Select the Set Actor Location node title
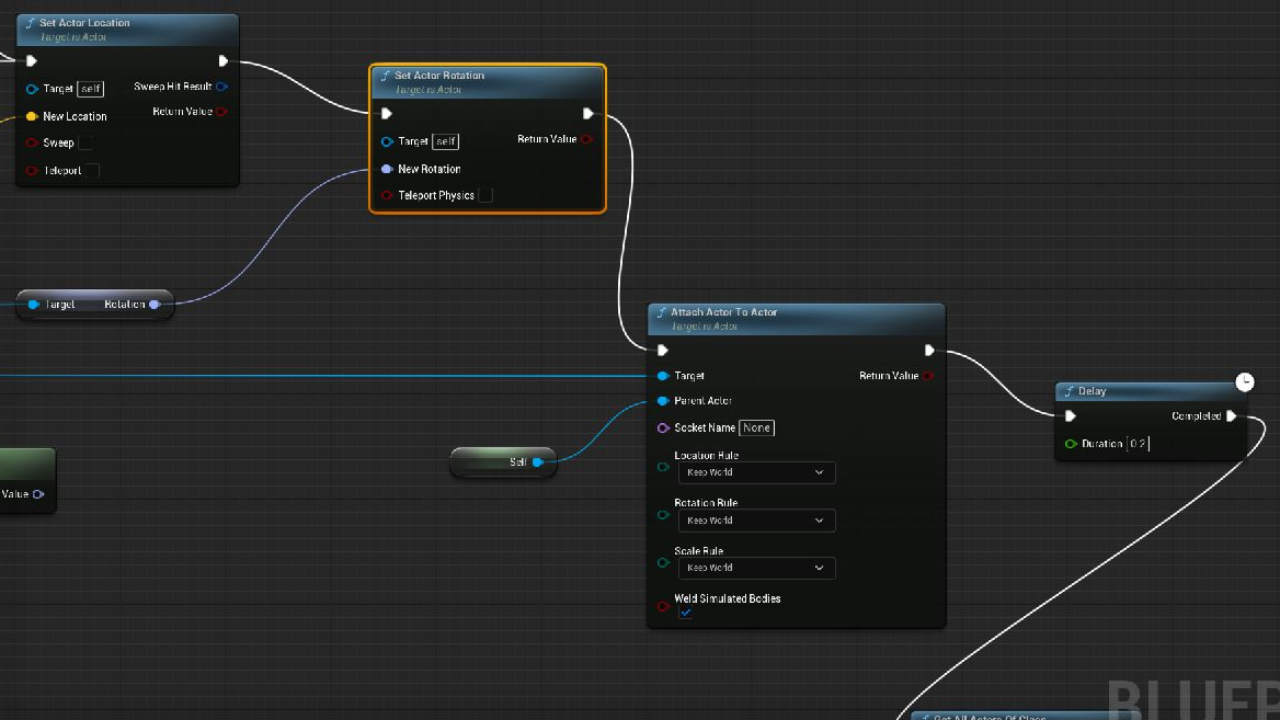 click(x=85, y=23)
